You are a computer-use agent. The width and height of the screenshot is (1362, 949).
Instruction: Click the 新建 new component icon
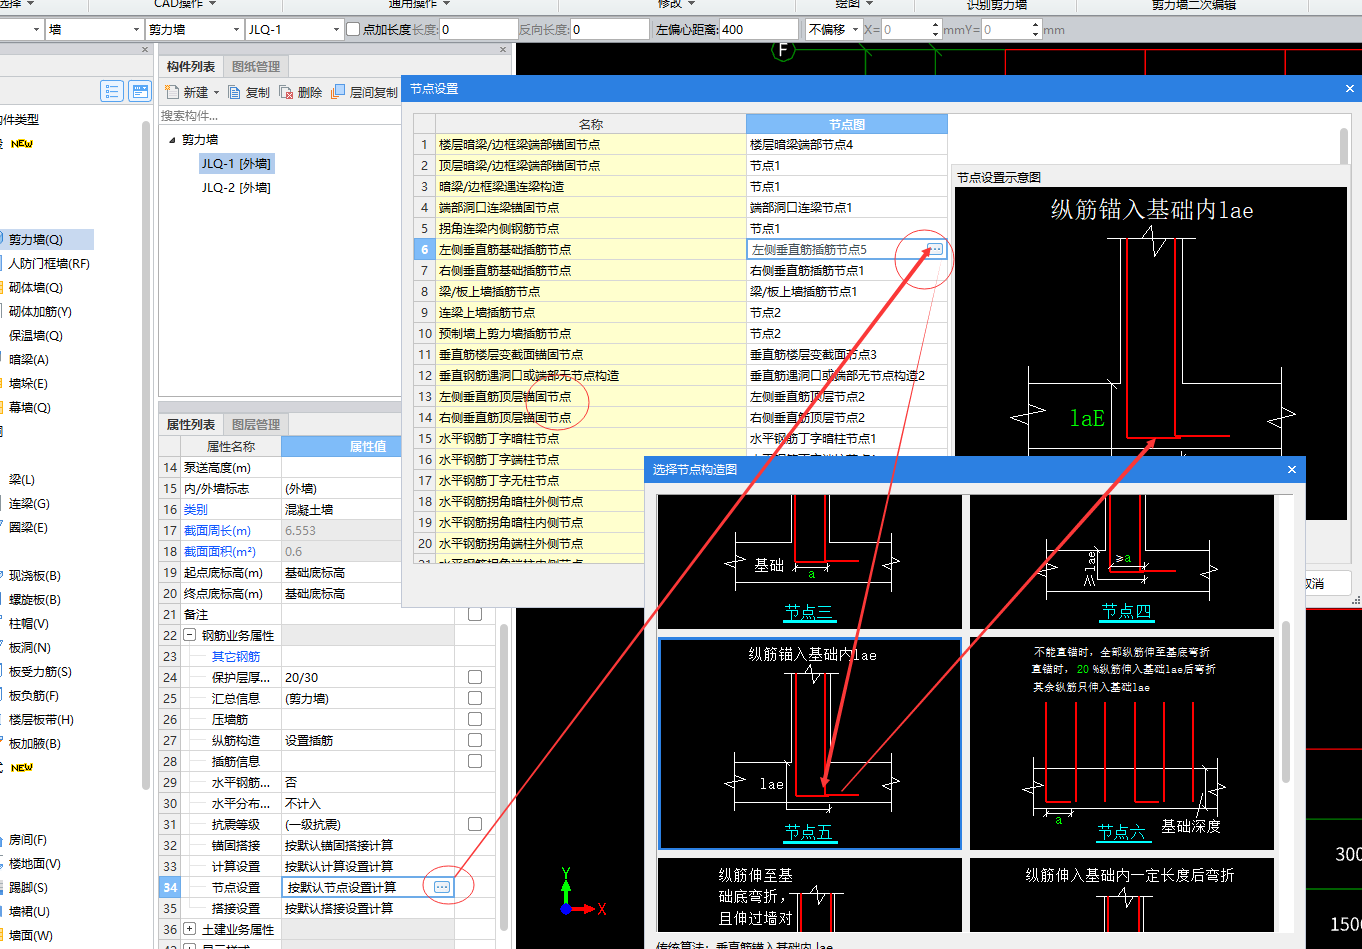[x=172, y=92]
